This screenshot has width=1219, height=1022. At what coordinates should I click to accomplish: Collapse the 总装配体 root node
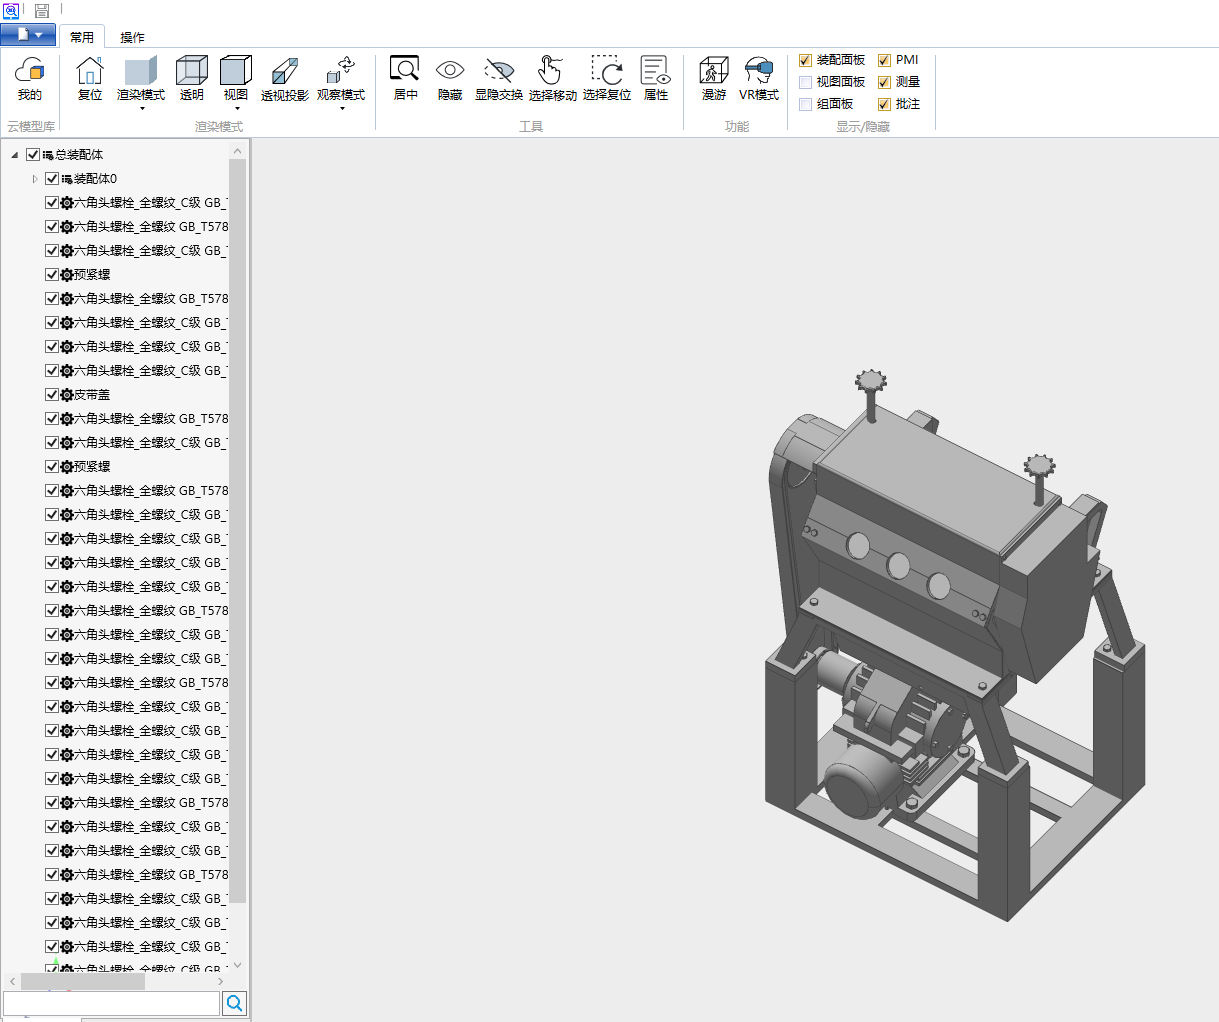click(15, 155)
